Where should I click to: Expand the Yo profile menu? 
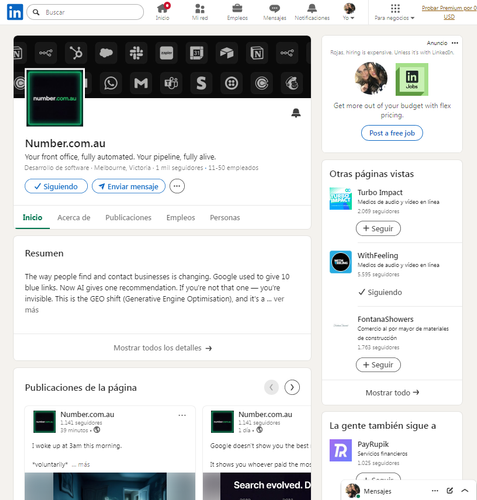349,12
